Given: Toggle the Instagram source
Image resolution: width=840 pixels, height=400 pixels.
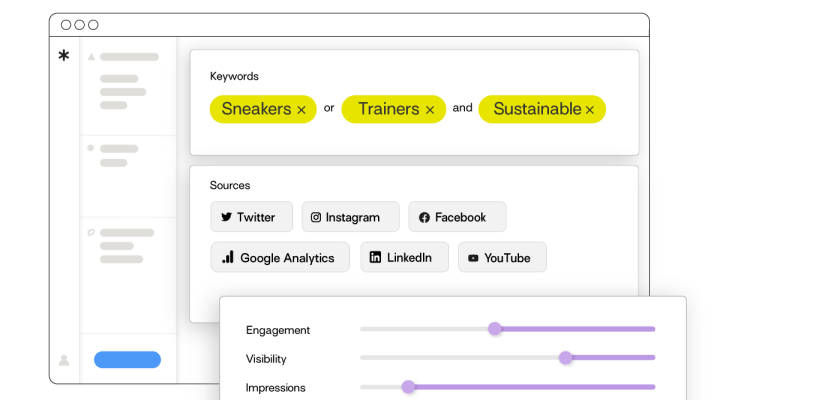Looking at the screenshot, I should (350, 217).
